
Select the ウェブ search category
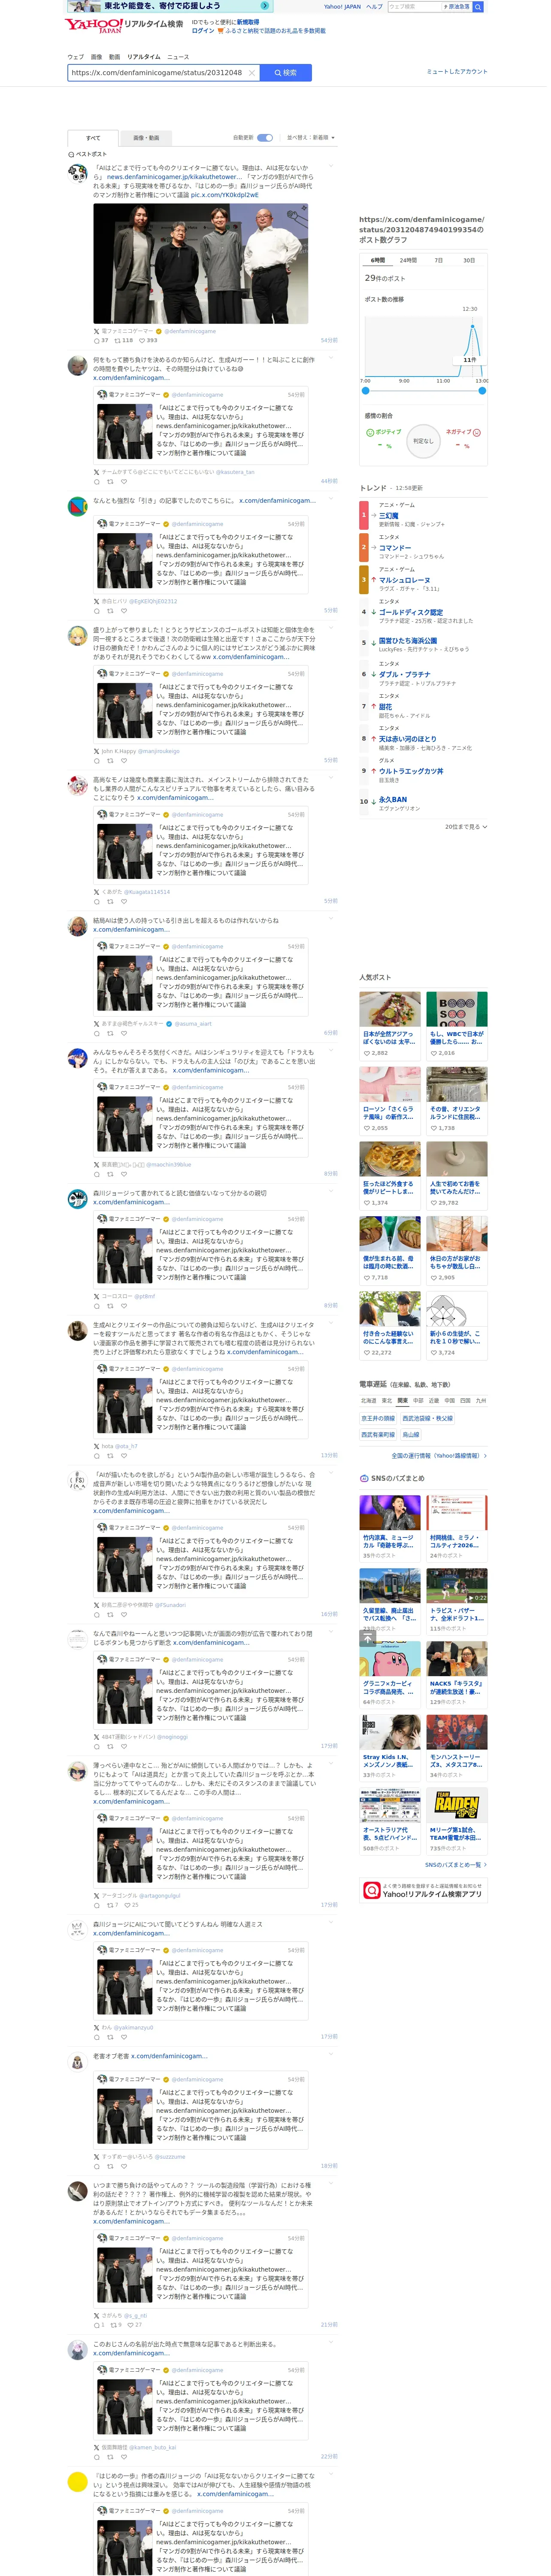tap(75, 57)
